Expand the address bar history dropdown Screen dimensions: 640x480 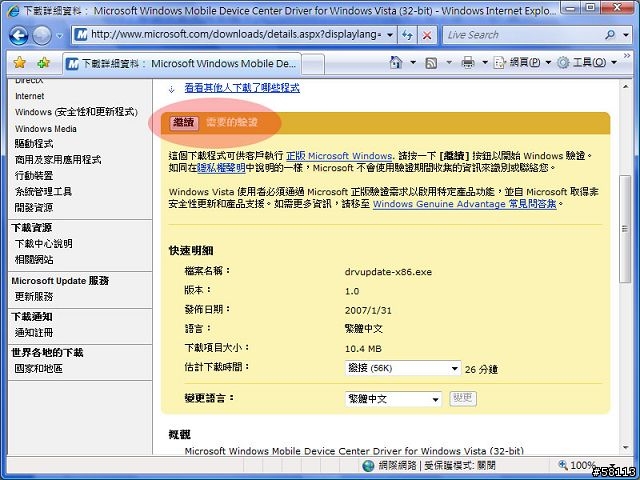point(390,35)
